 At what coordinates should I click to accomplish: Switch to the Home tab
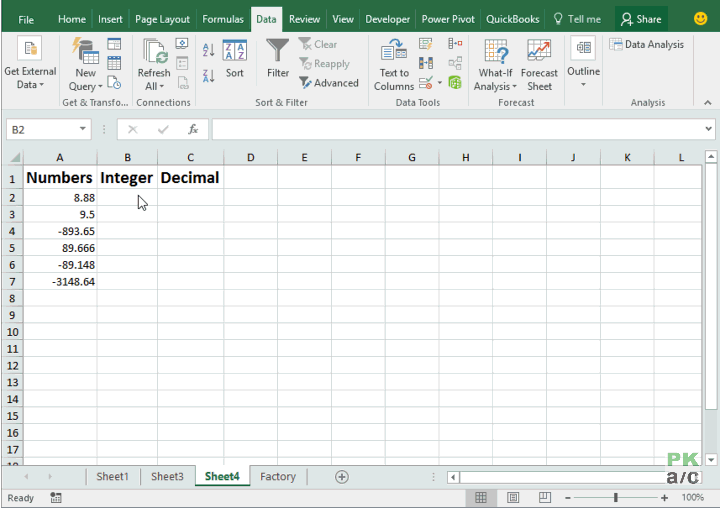coord(72,19)
